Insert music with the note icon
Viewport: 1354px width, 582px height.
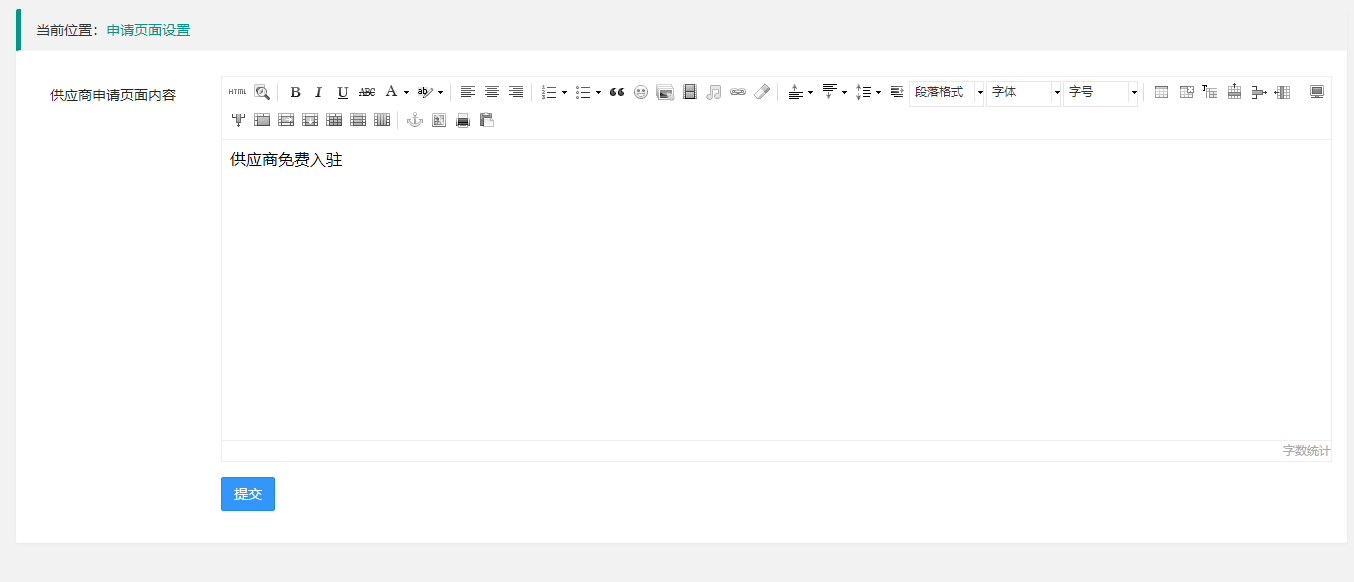[x=713, y=92]
